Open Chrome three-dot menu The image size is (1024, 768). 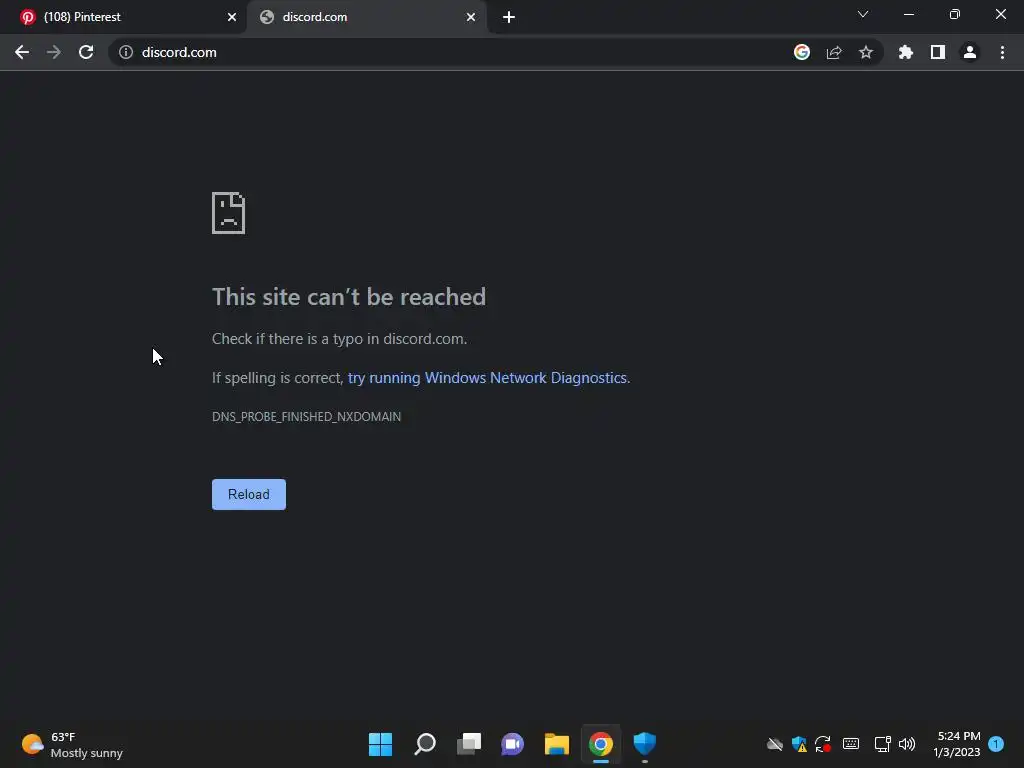[1002, 52]
